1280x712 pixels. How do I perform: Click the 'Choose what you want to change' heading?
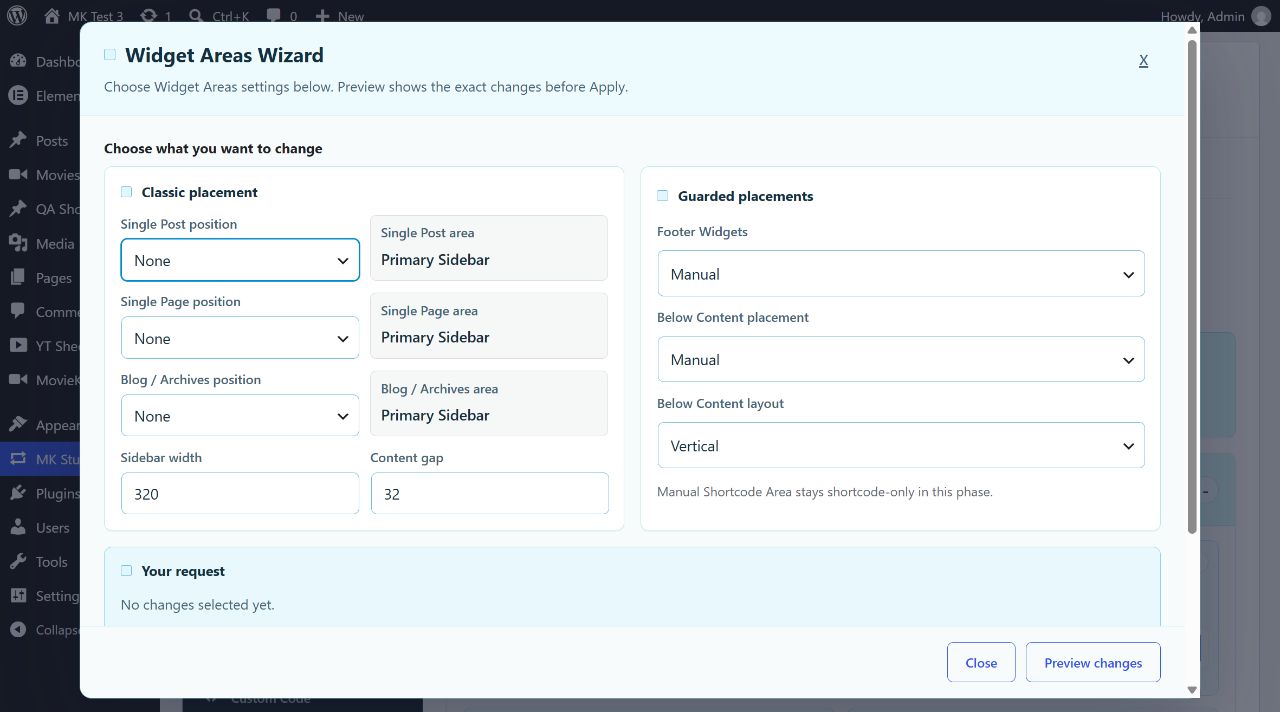(213, 148)
